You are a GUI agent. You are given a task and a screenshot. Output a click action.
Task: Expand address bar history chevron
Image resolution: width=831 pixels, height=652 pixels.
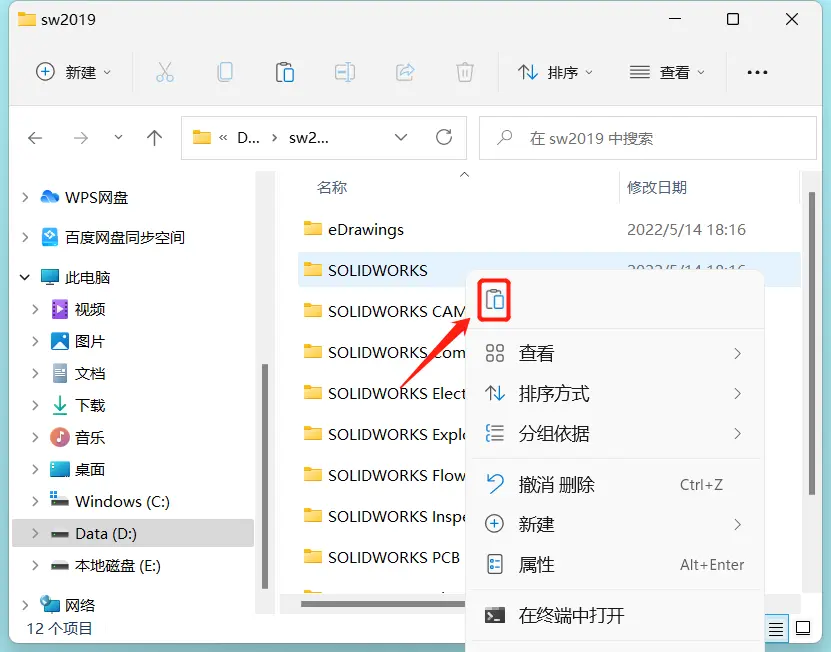(401, 138)
